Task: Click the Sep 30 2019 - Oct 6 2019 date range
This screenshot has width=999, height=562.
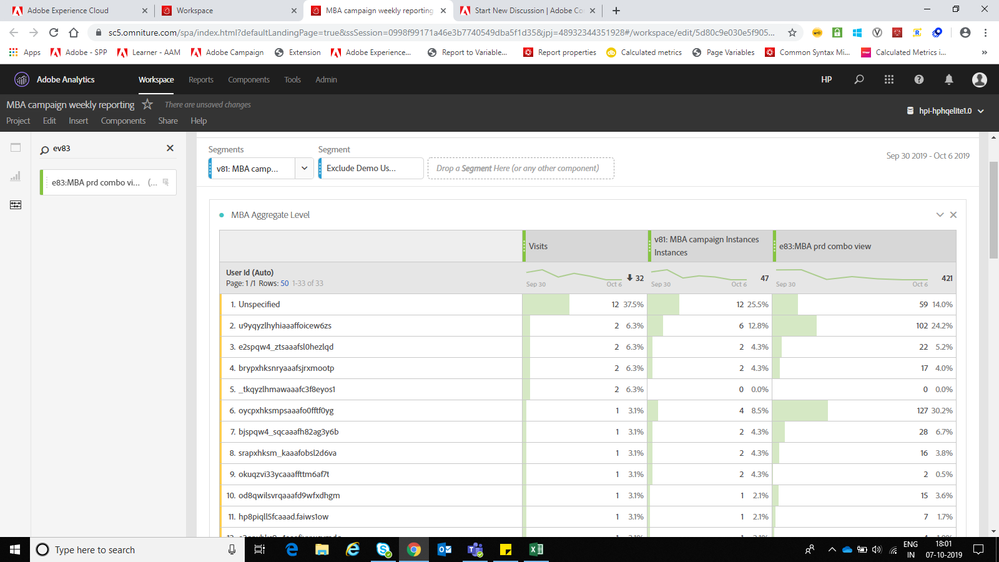Action: [928, 155]
